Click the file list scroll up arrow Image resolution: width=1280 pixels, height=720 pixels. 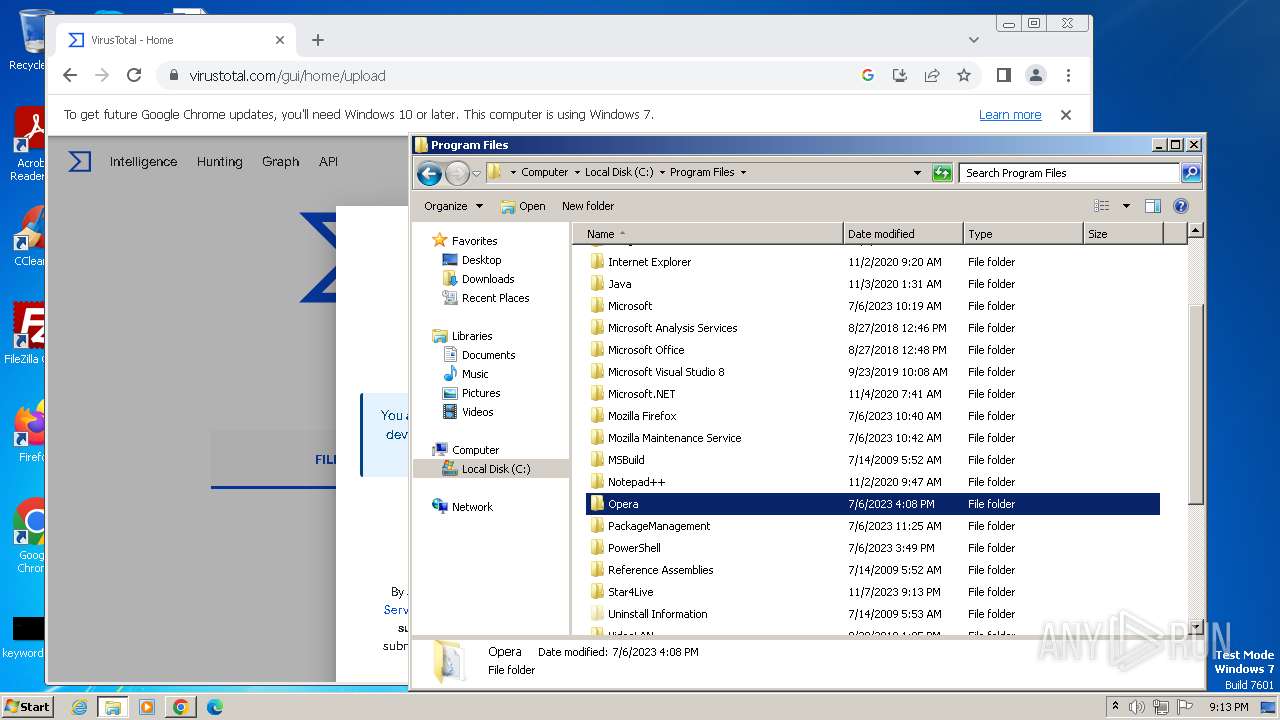pyautogui.click(x=1195, y=231)
